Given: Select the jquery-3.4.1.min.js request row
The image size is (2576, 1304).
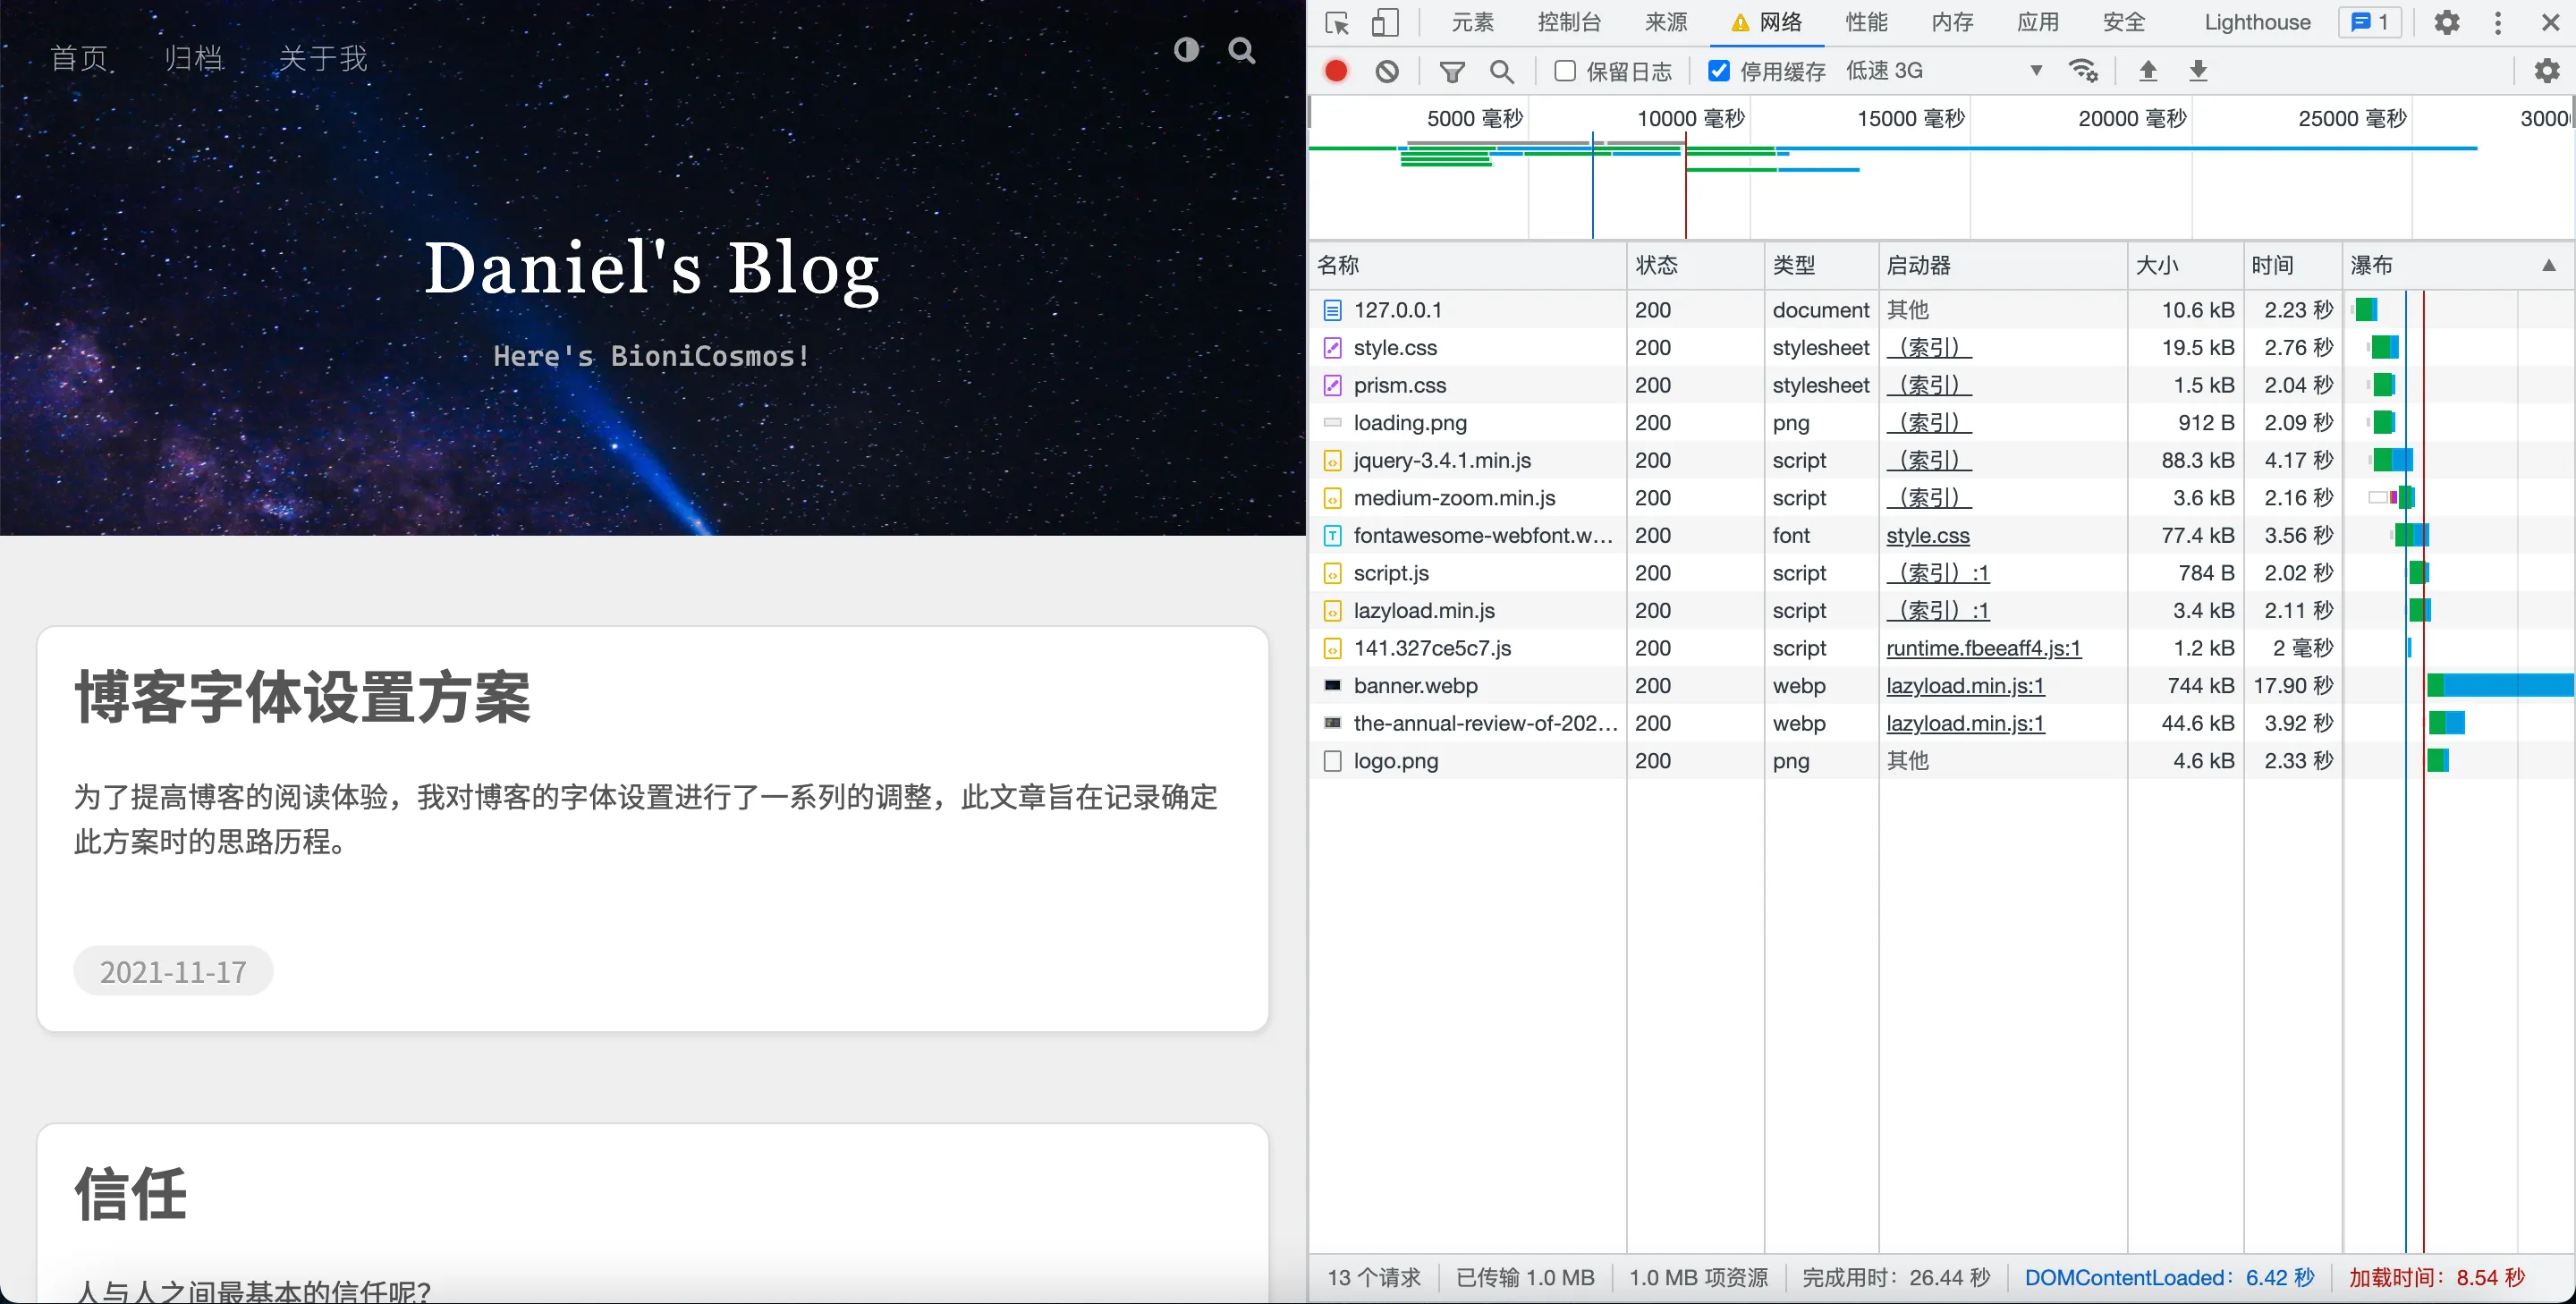Looking at the screenshot, I should point(1442,461).
